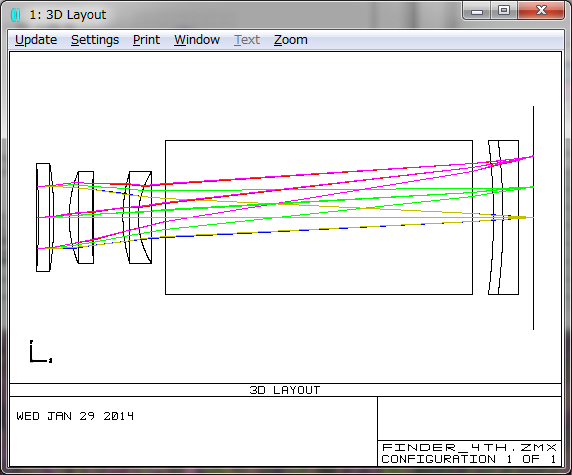
Task: Open the Print menu
Action: (x=146, y=40)
